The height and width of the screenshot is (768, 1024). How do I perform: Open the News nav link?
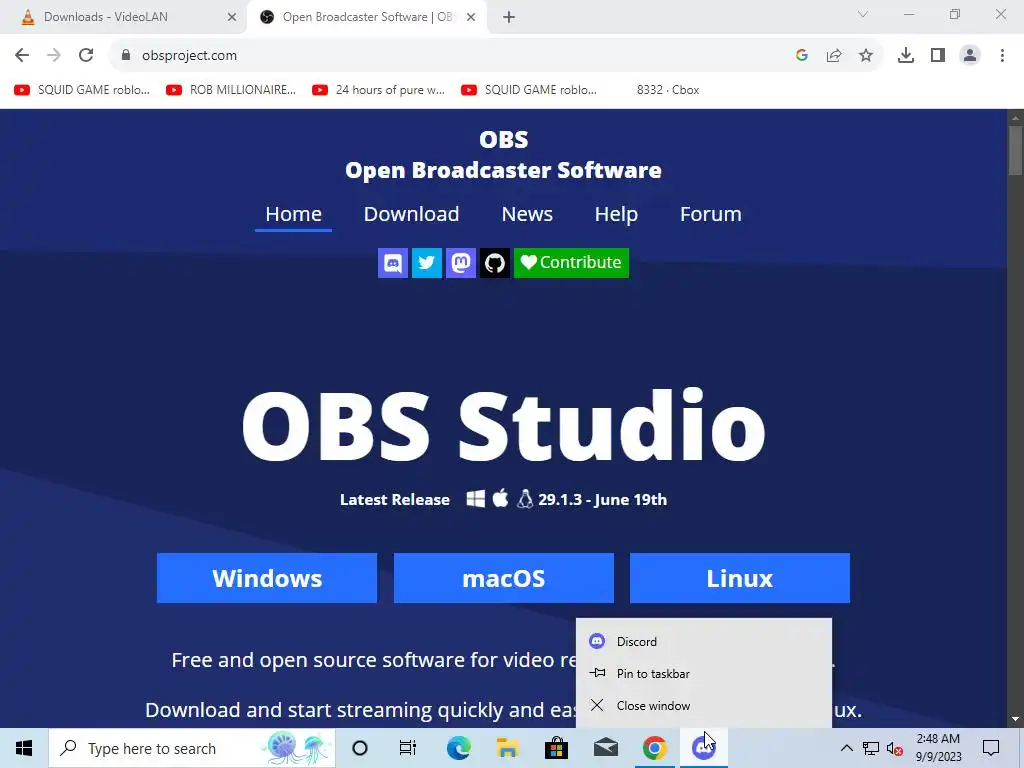coord(527,214)
